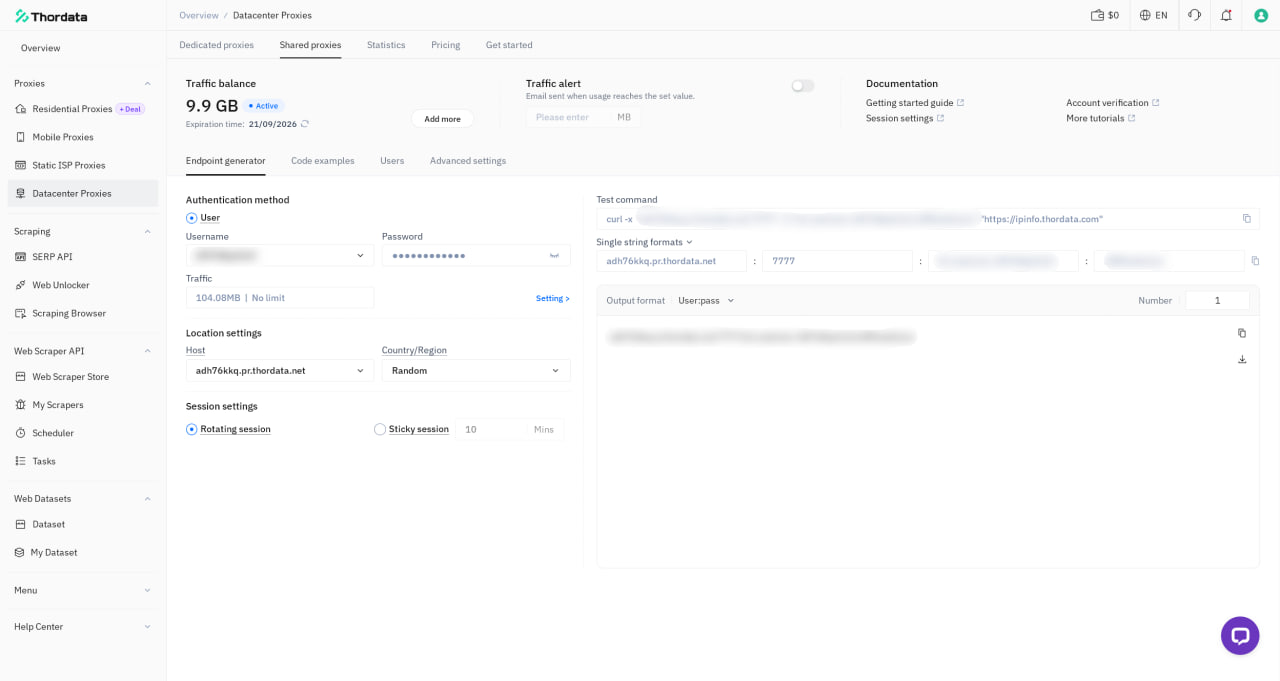This screenshot has width=1280, height=681.
Task: Download the generated proxy list
Action: pyautogui.click(x=1242, y=359)
